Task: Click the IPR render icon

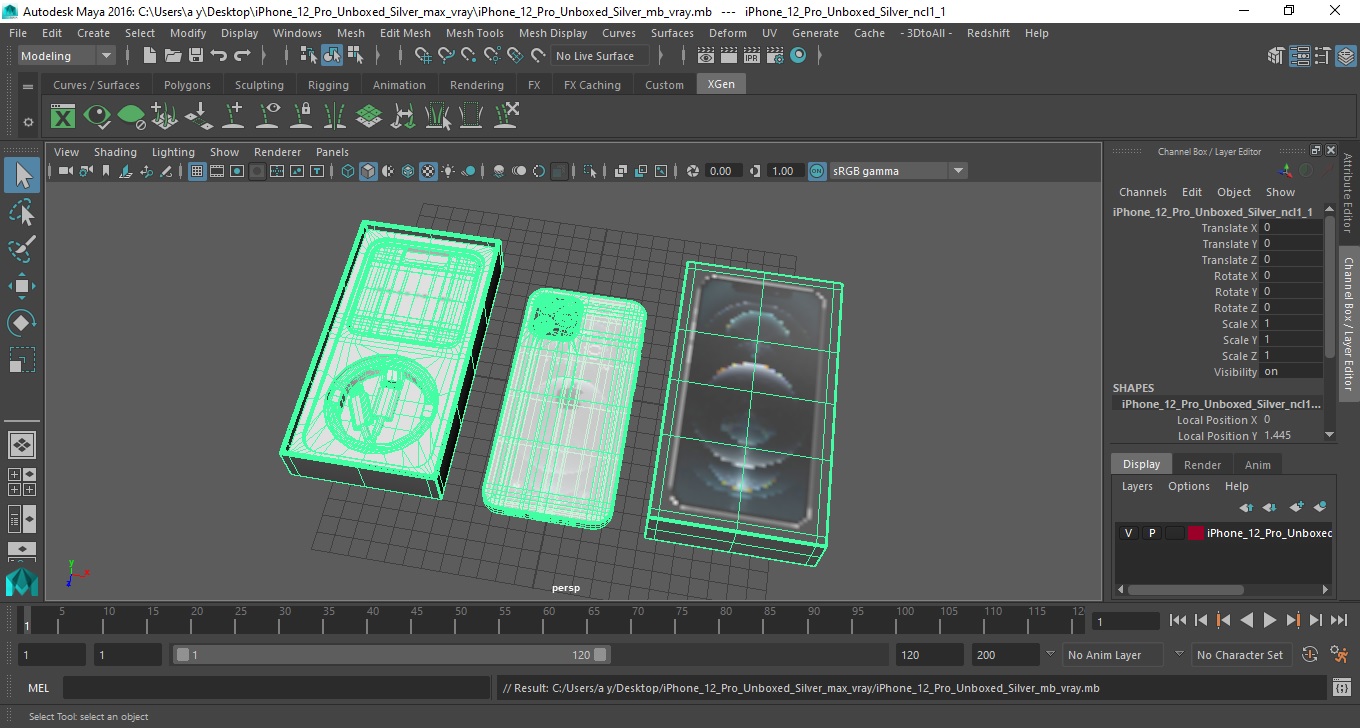Action: pyautogui.click(x=752, y=56)
